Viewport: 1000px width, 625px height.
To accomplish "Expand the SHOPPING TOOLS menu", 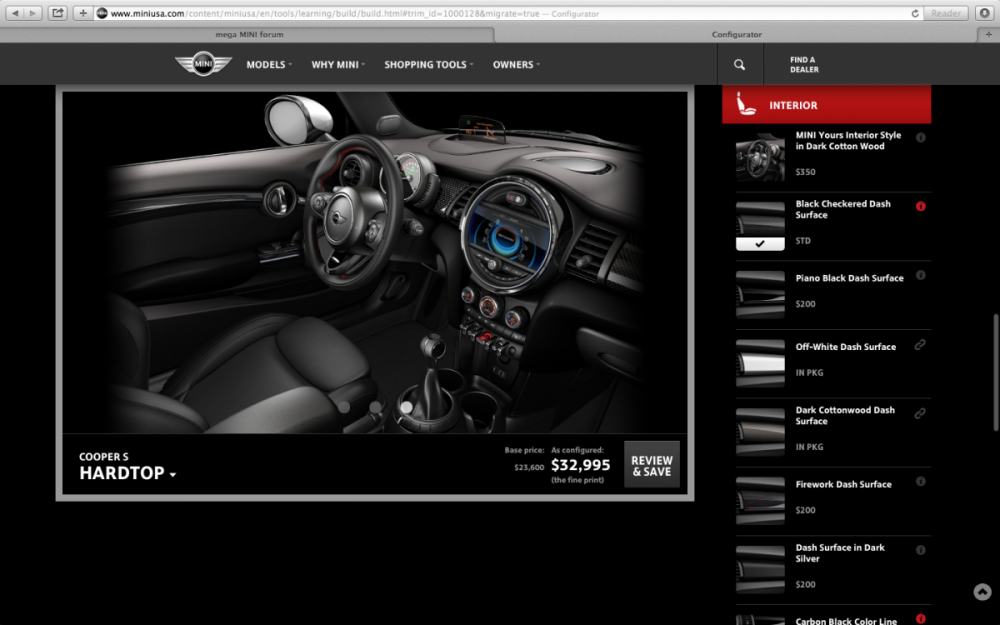I will (429, 64).
